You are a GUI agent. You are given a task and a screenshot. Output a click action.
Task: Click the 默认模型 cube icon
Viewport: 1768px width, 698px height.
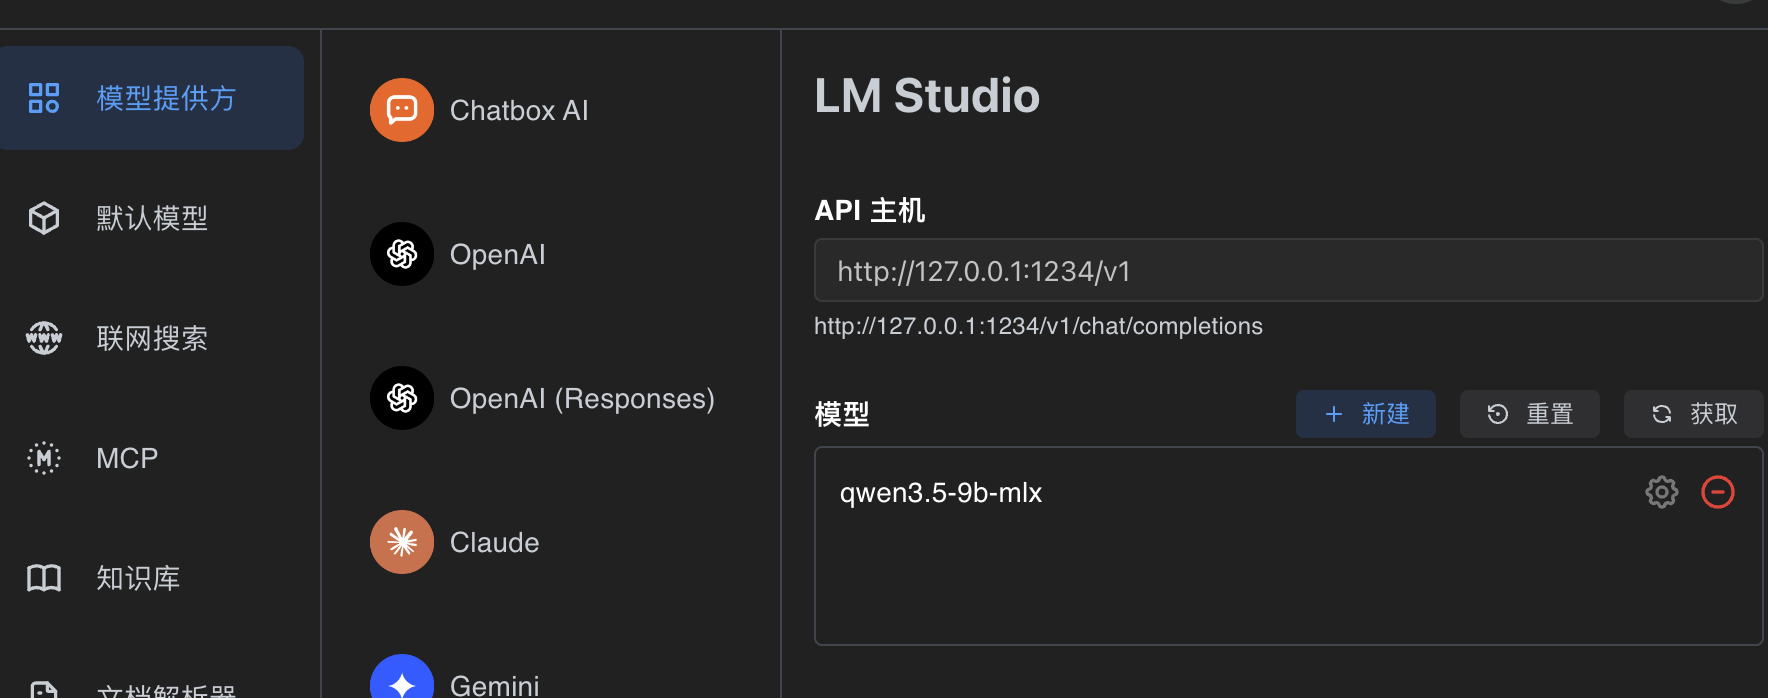44,218
